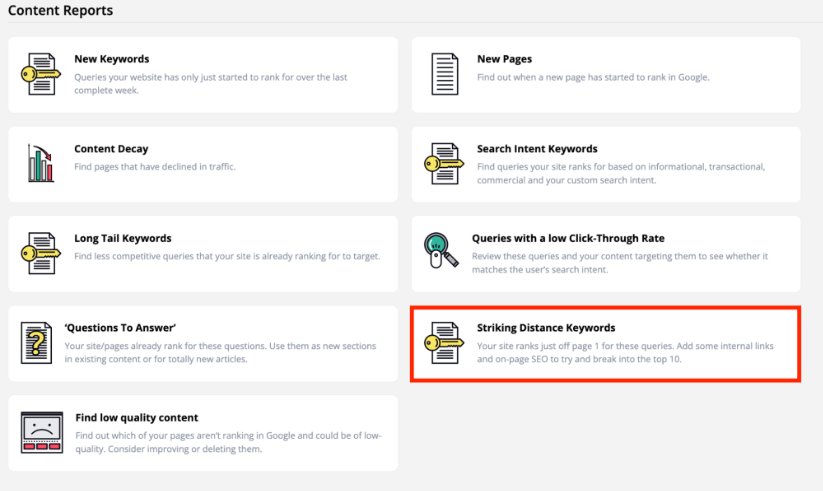Image resolution: width=823 pixels, height=491 pixels.
Task: Open Queries with a low Click-Through Rate
Action: (x=568, y=238)
